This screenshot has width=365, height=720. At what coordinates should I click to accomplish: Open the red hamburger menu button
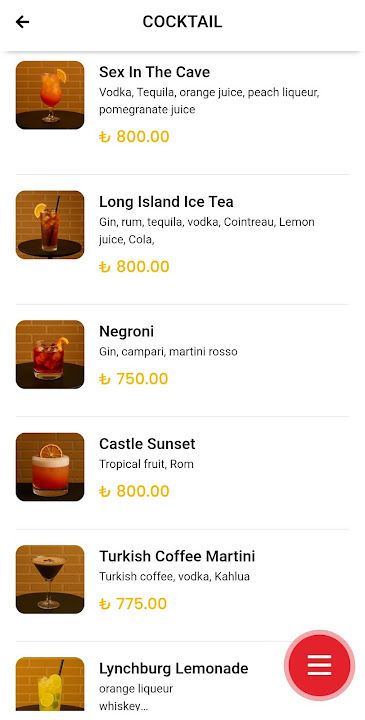point(320,665)
